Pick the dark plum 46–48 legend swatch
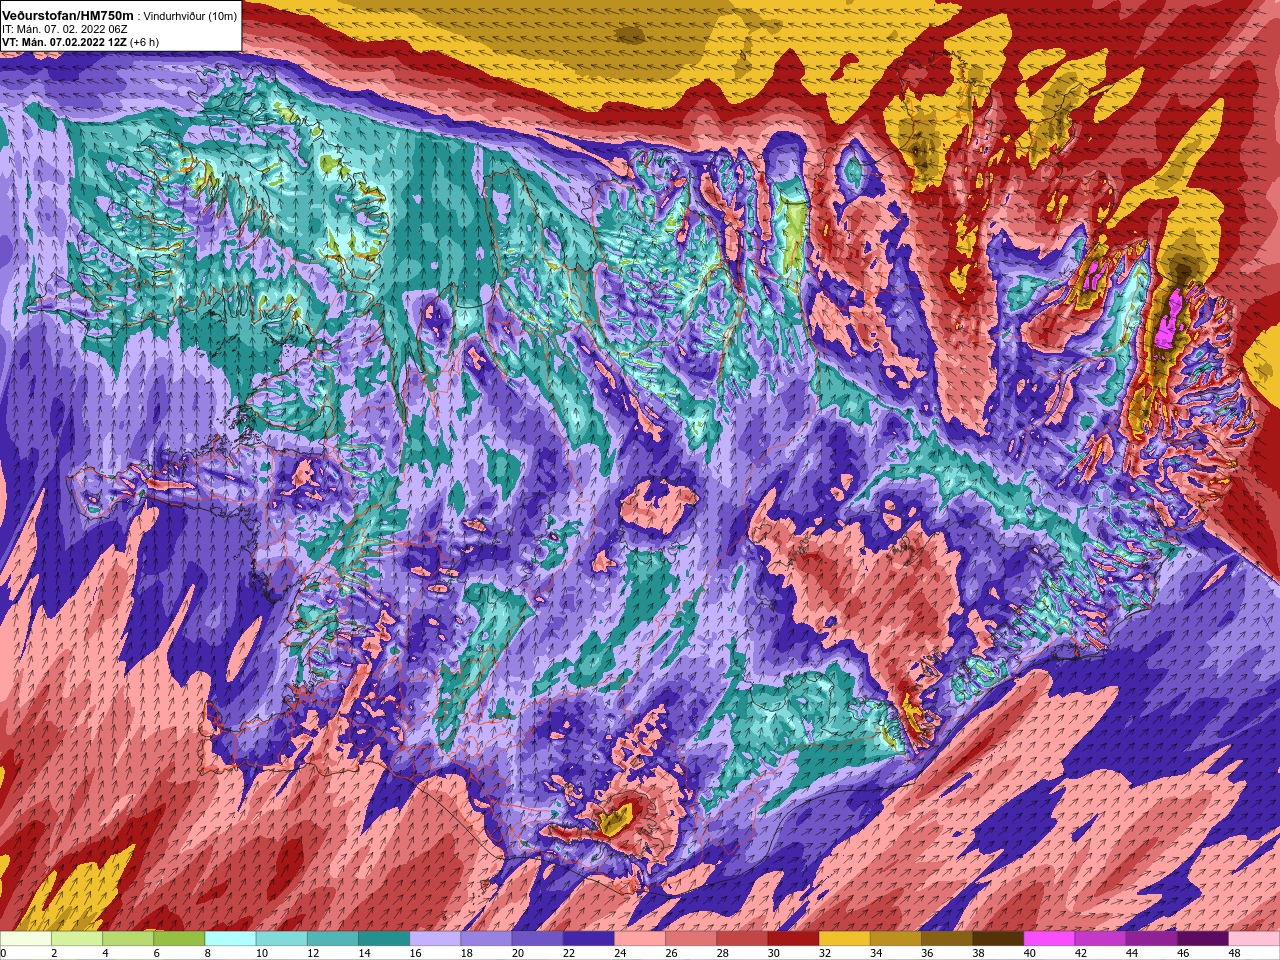Screen dimensions: 1280x960 (x=1201, y=939)
